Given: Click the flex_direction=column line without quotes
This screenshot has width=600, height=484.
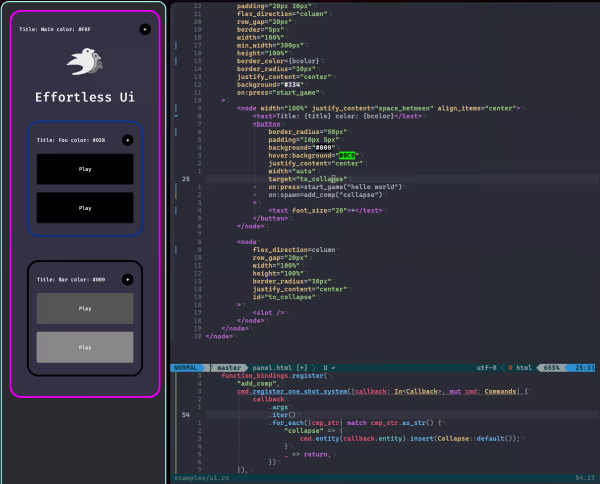Looking at the screenshot, I should (294, 250).
